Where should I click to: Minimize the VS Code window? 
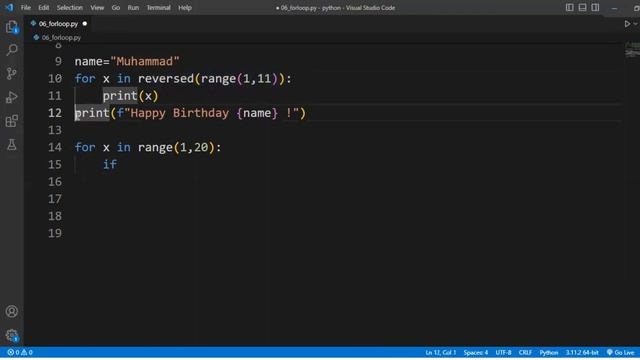[x=614, y=8]
